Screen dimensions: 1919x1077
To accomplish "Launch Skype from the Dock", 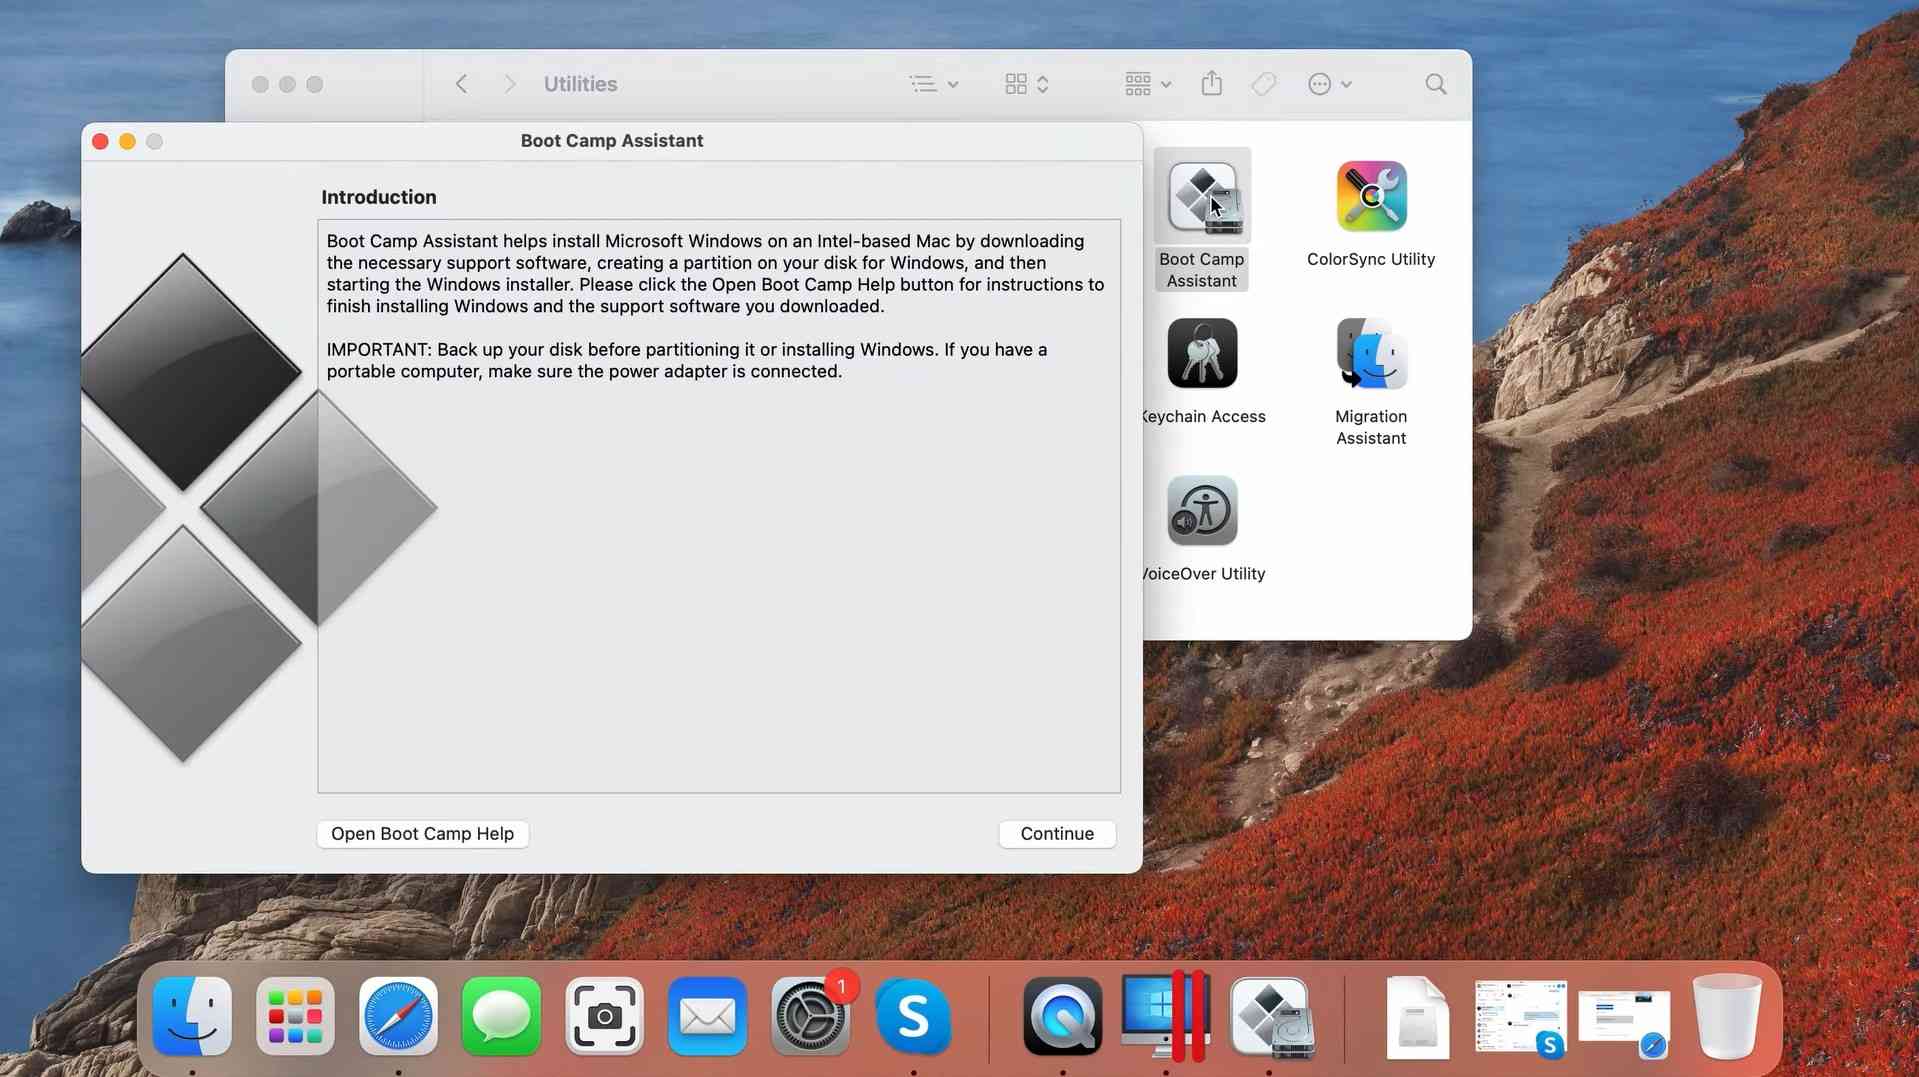I will pos(913,1017).
